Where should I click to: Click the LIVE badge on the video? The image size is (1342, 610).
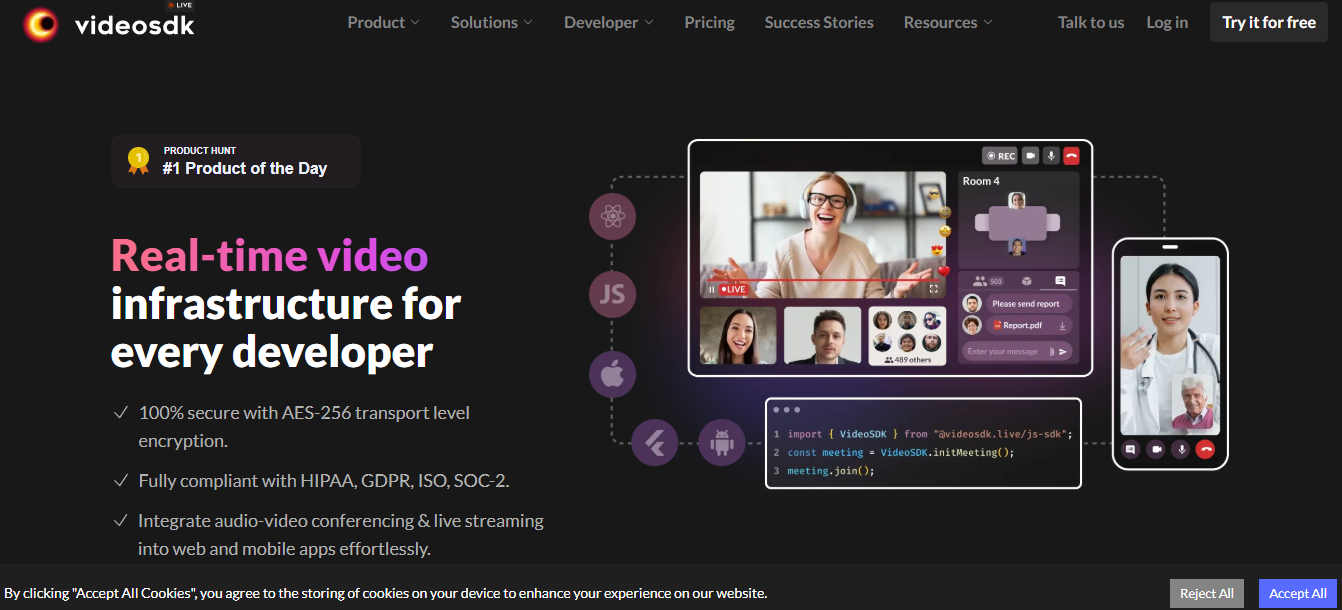734,289
